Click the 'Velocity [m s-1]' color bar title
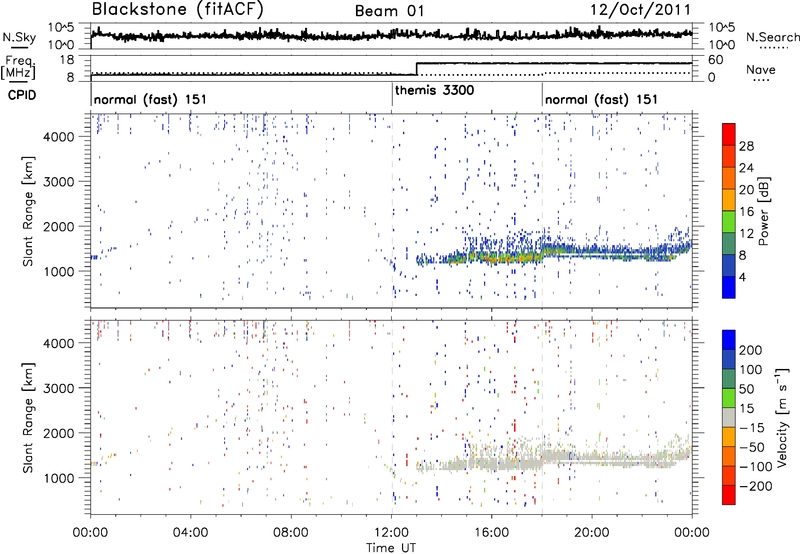The width and height of the screenshot is (800, 554). (782, 417)
